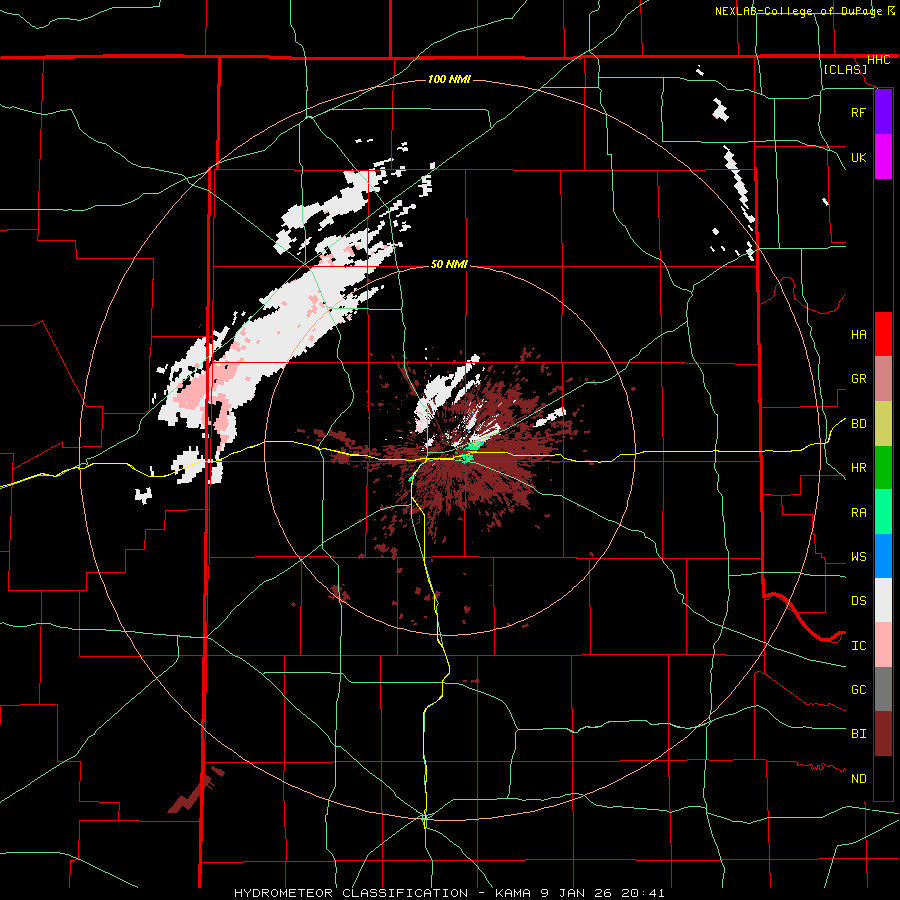Click the 'GC' legend label text

[858, 689]
